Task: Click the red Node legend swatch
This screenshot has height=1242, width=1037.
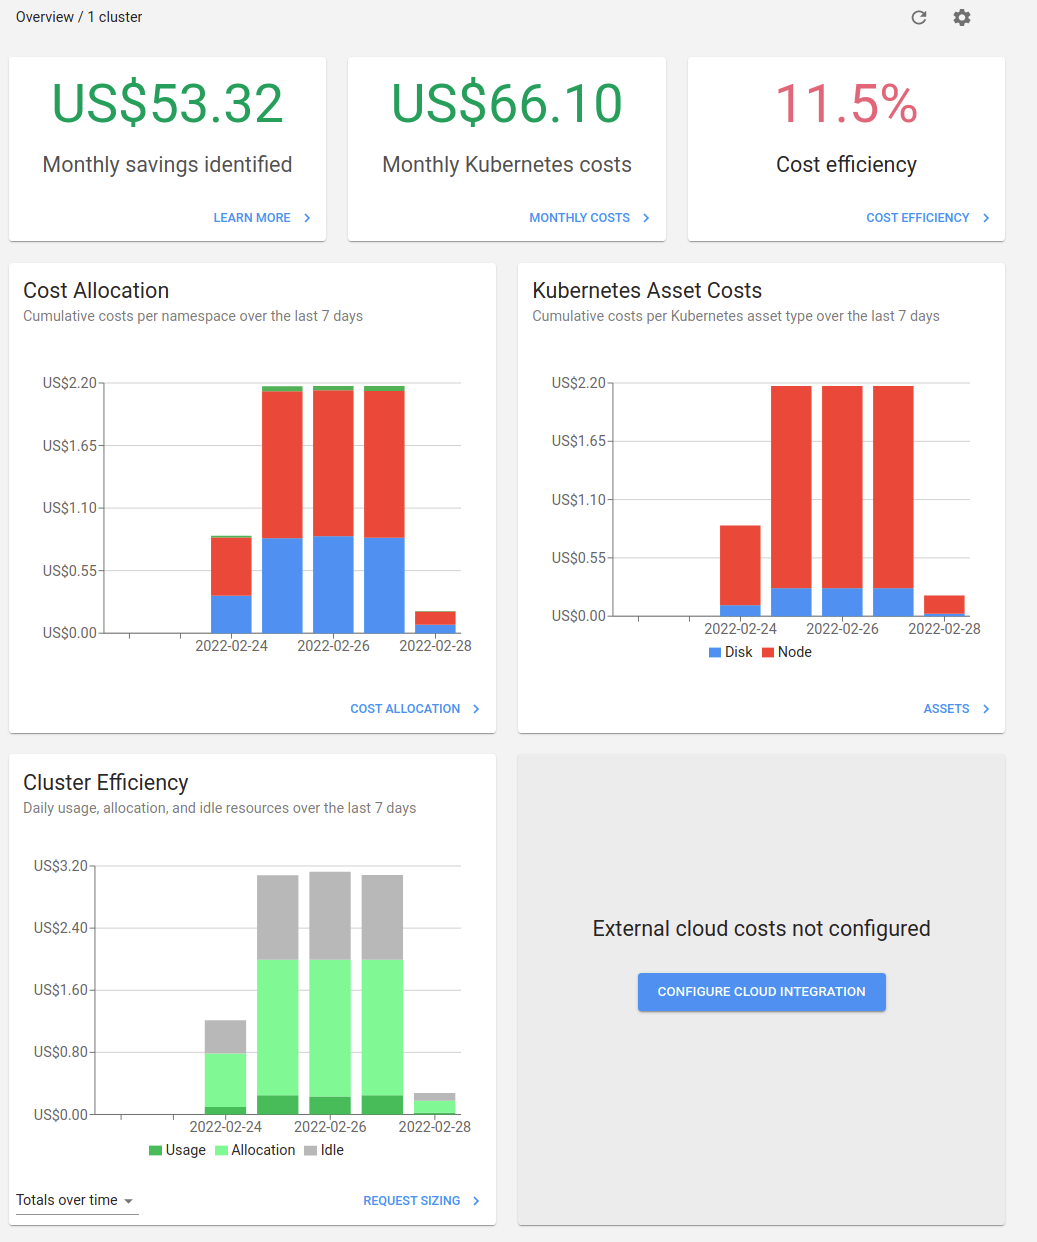Action: (768, 652)
